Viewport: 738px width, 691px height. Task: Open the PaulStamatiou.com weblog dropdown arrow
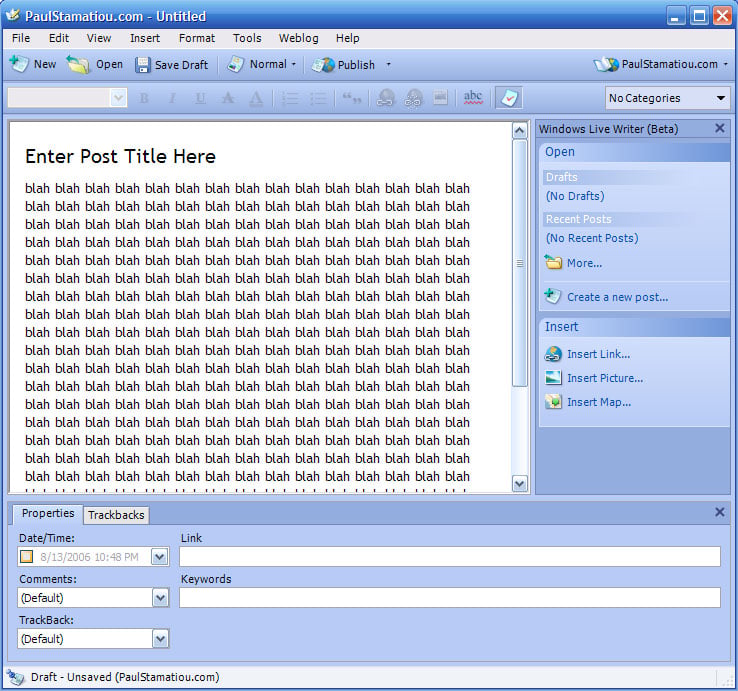(x=725, y=64)
